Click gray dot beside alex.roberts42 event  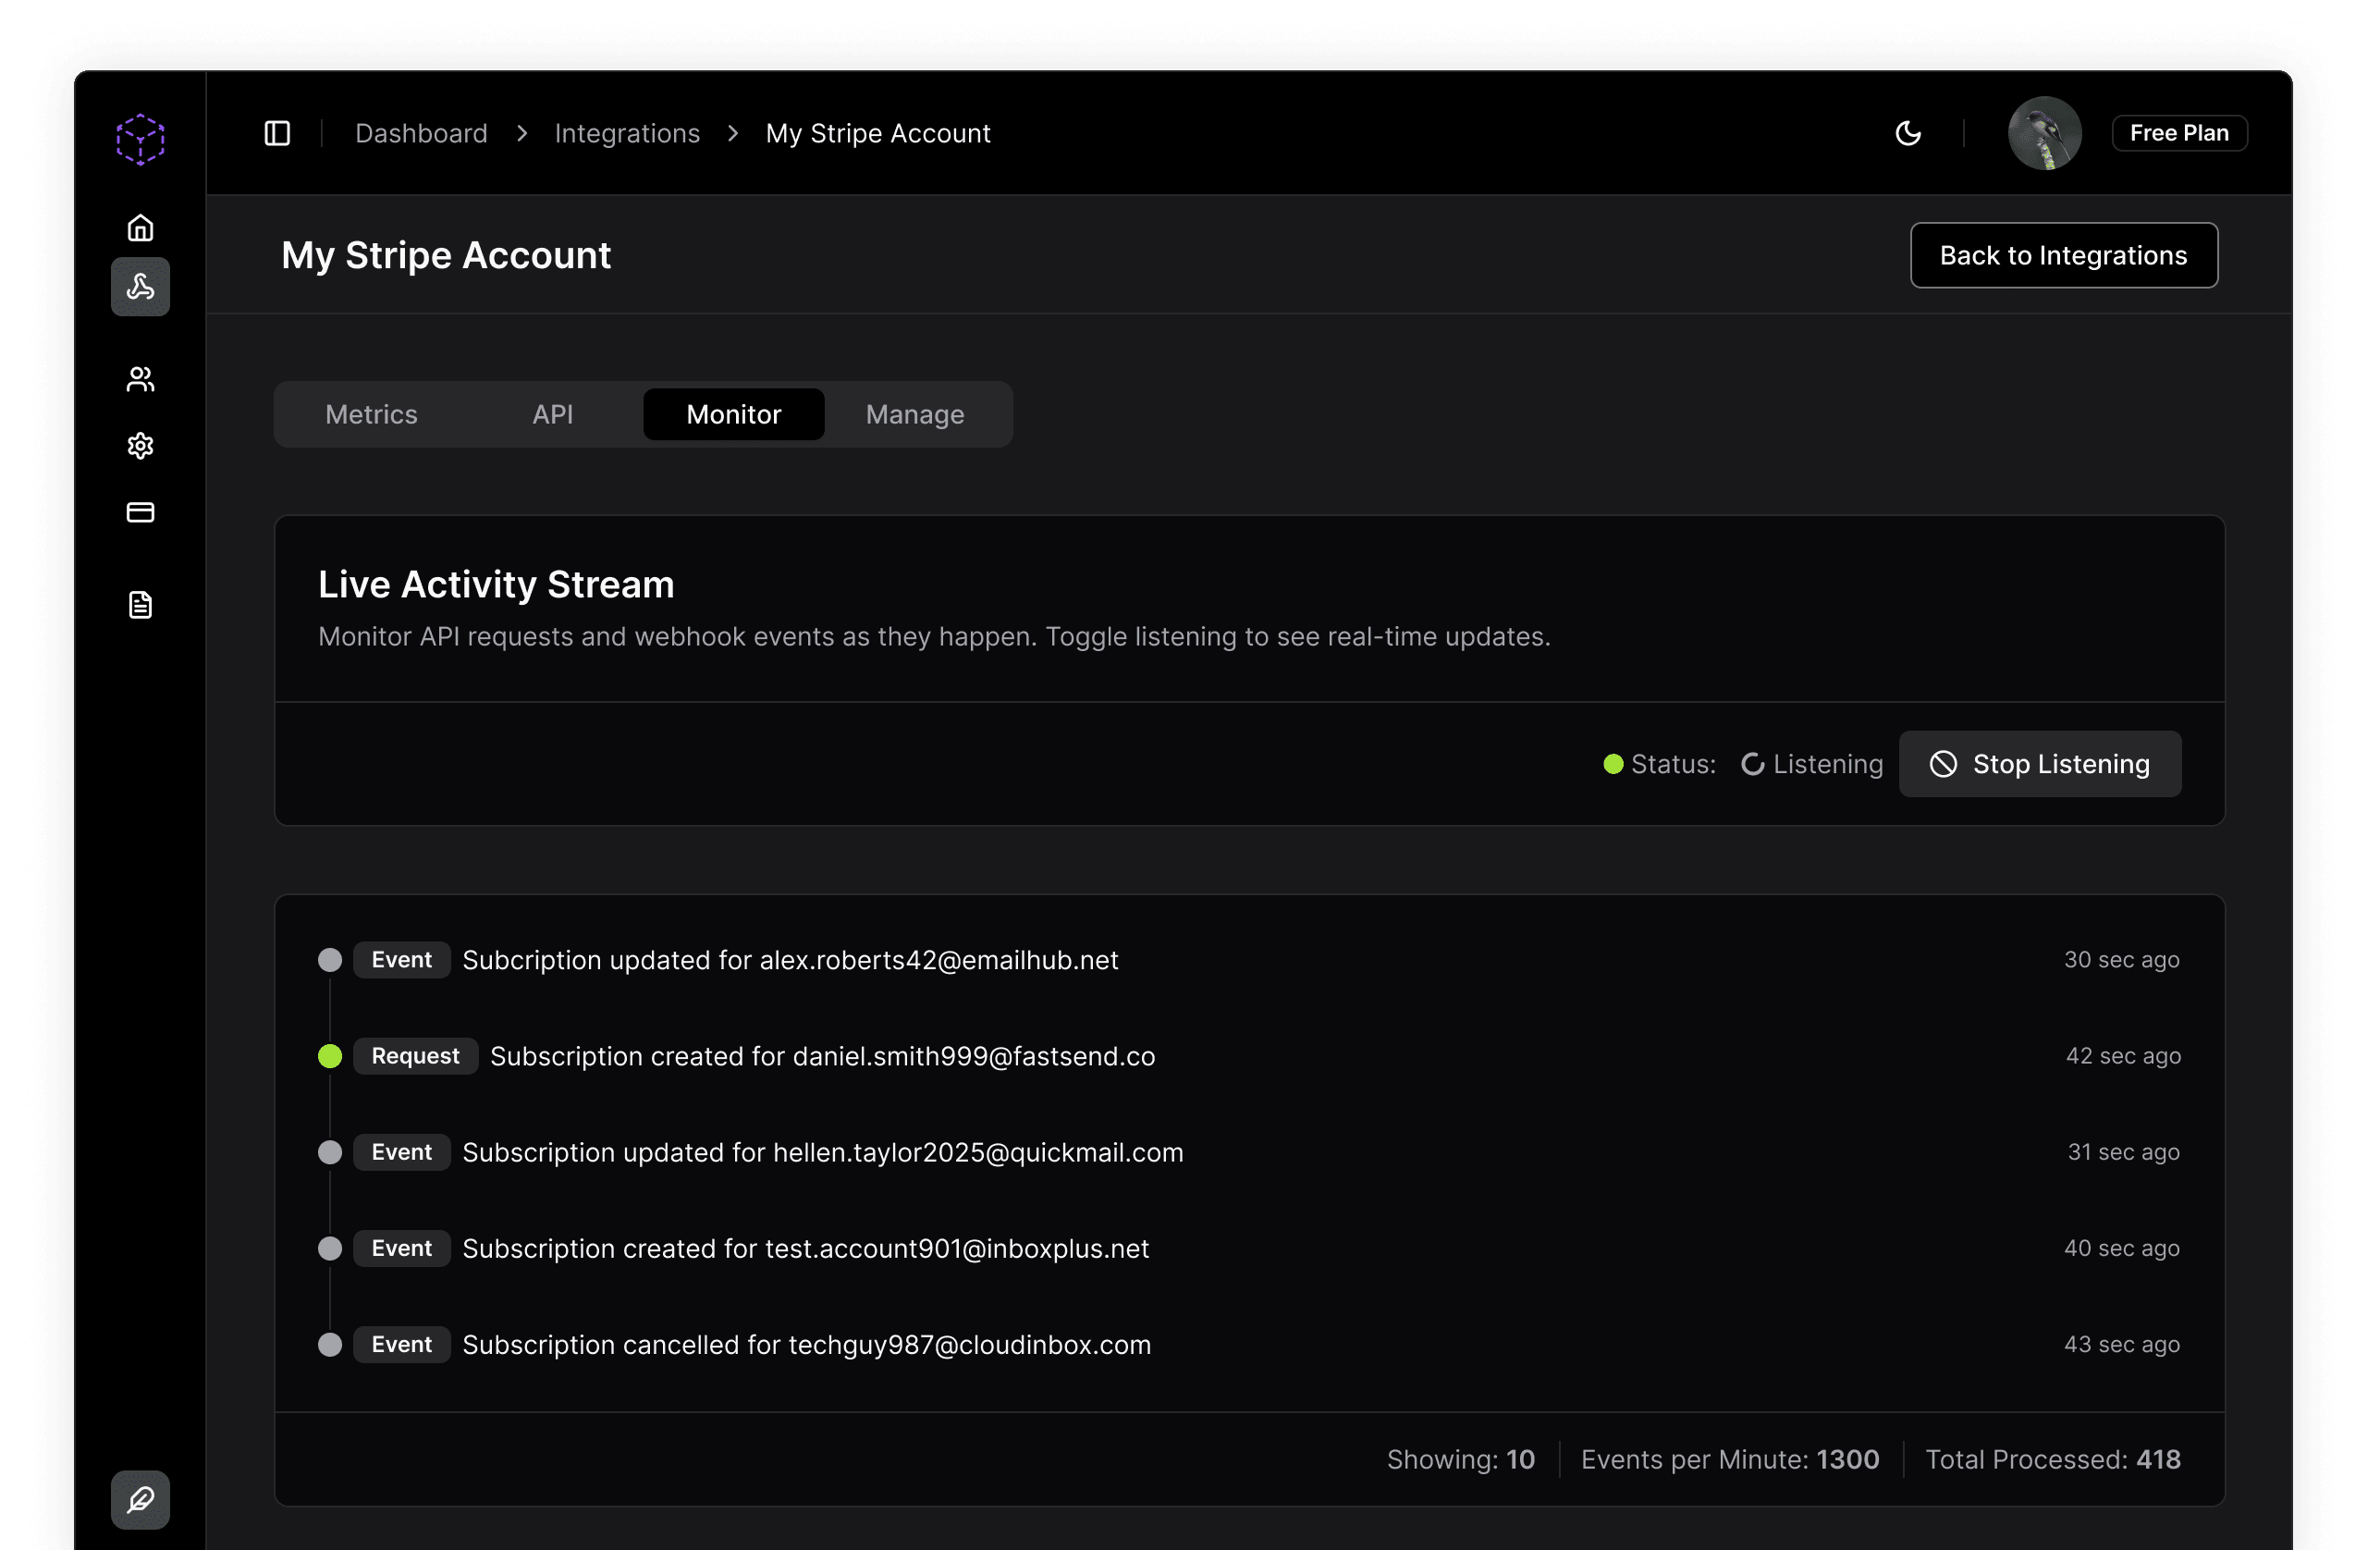pyautogui.click(x=330, y=960)
